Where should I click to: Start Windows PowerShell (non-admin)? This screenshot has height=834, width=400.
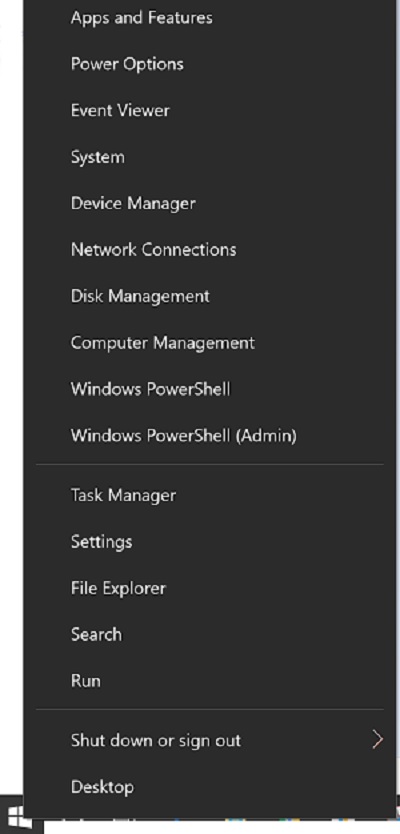[x=151, y=389]
